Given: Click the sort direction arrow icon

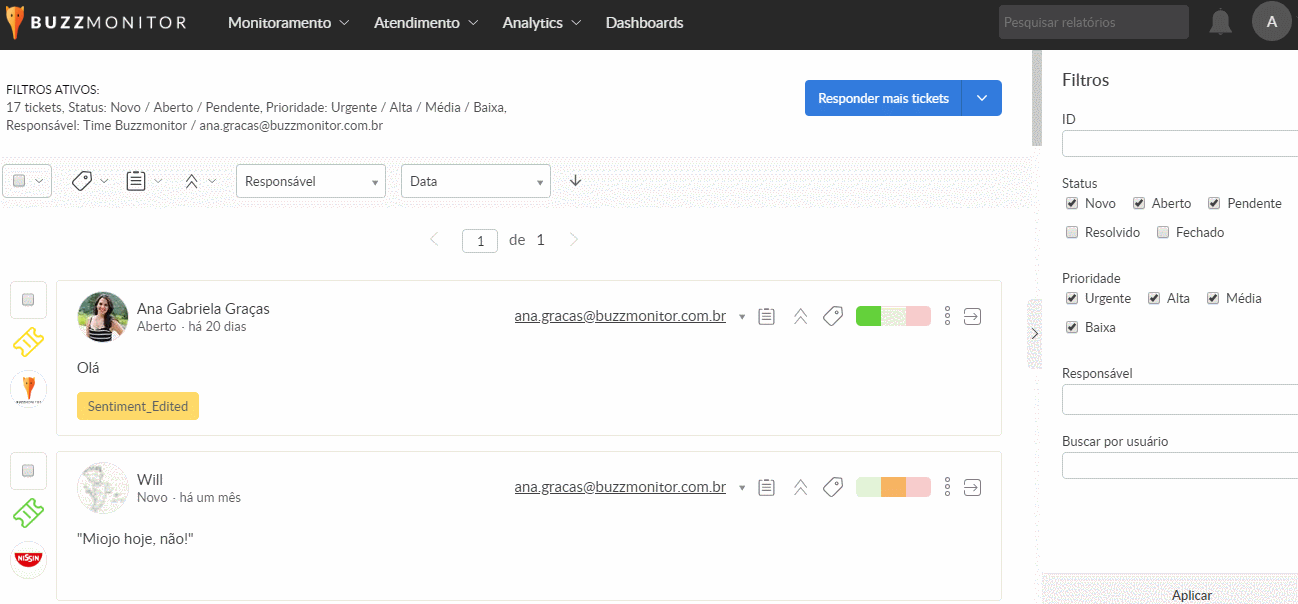Looking at the screenshot, I should pos(575,181).
